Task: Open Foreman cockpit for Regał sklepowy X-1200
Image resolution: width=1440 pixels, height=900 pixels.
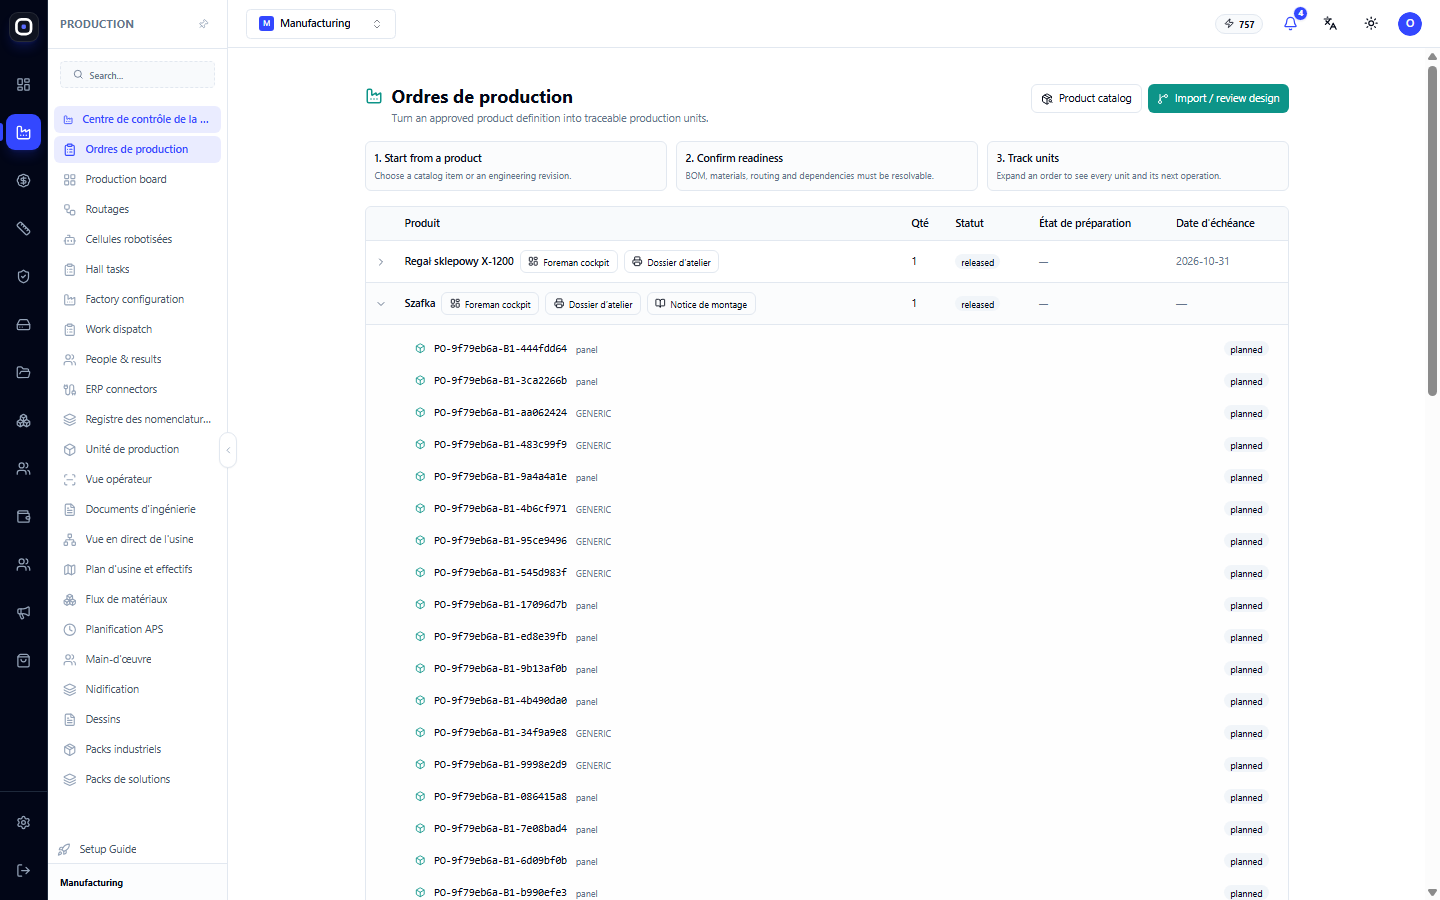Action: [569, 262]
